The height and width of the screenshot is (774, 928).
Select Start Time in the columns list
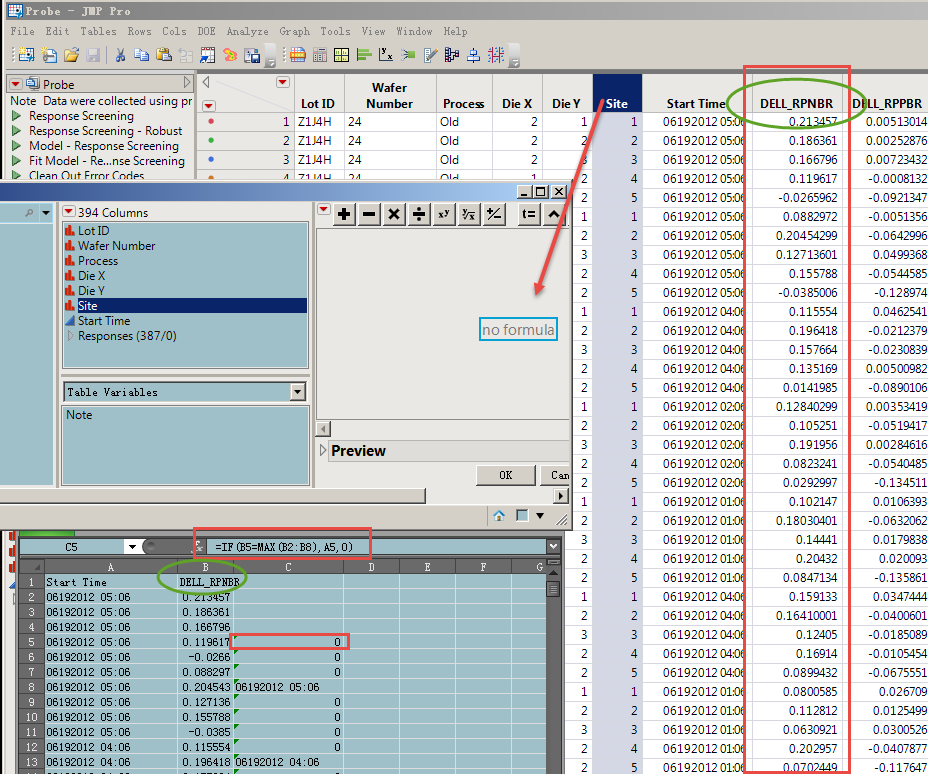coord(104,321)
